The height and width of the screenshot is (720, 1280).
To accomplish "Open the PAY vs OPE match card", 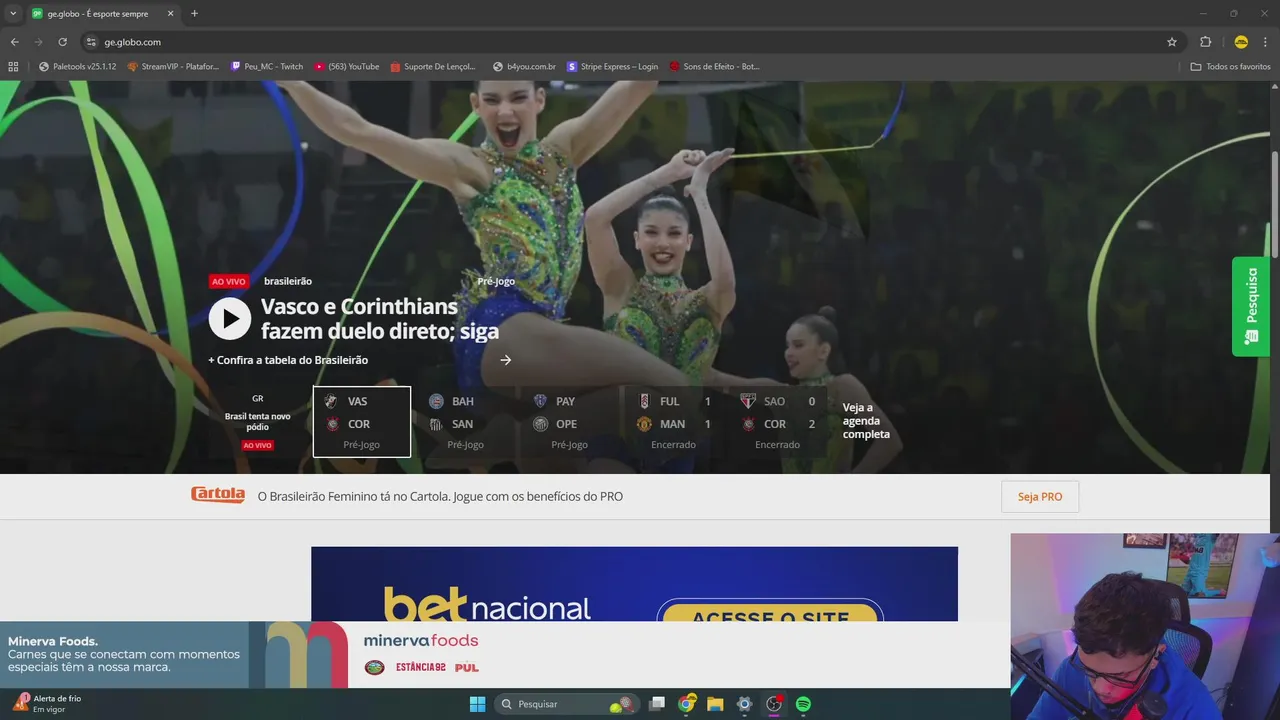I will (x=569, y=422).
